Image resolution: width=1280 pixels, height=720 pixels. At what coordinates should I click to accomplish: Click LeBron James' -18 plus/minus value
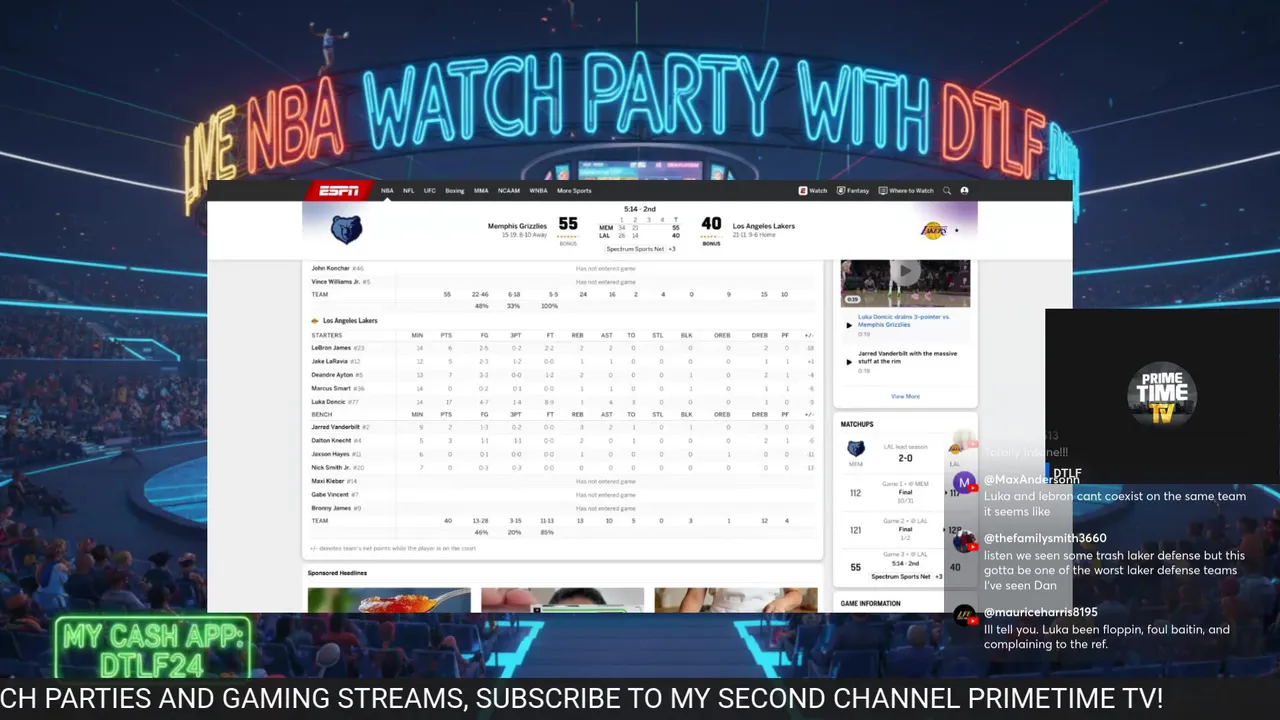pos(810,348)
